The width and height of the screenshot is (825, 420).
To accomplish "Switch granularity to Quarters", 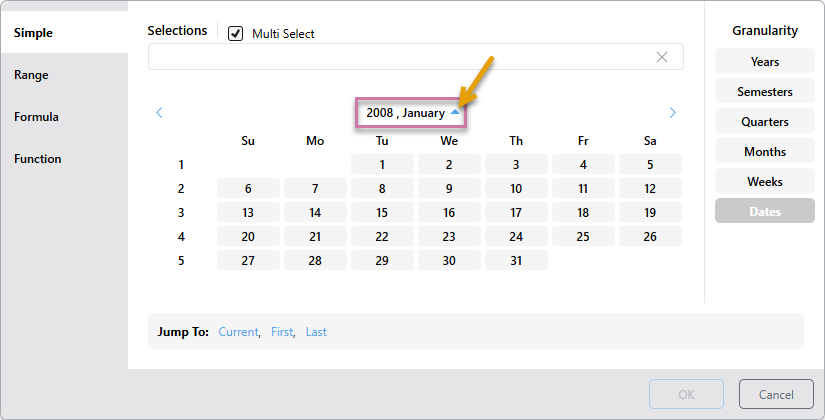I will [x=764, y=122].
